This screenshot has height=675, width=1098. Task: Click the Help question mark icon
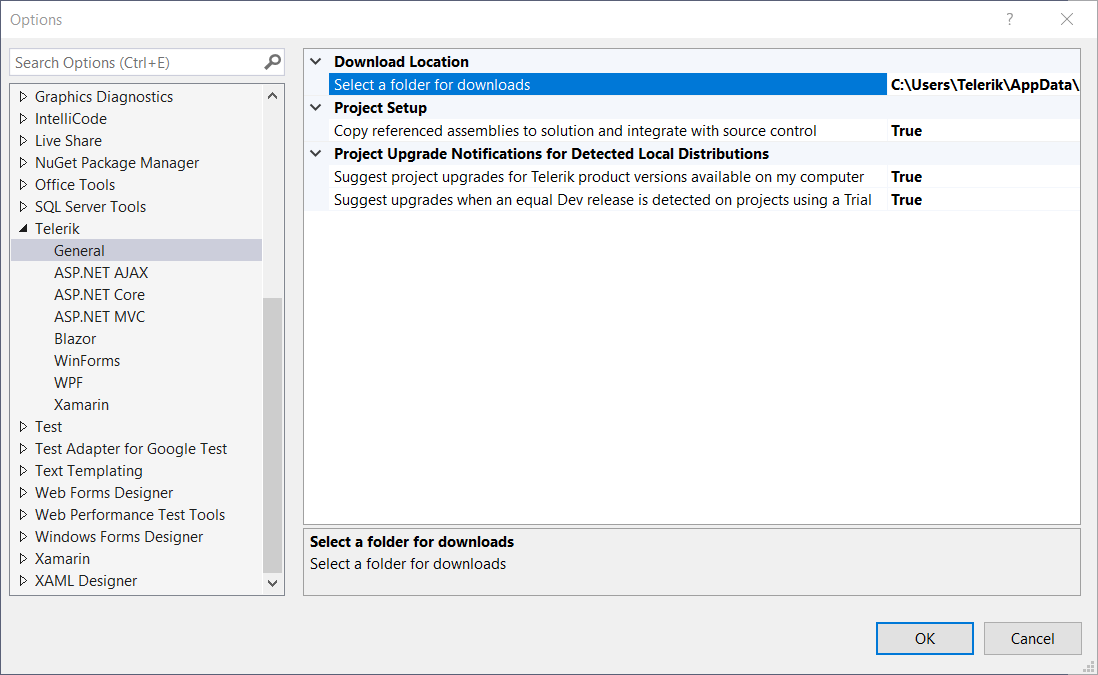(1009, 19)
